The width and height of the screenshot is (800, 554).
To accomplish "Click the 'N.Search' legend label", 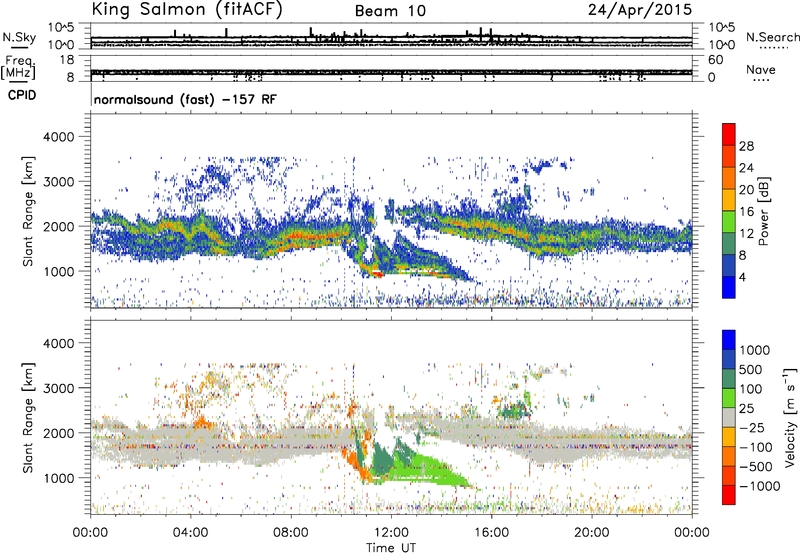I will 772,37.
